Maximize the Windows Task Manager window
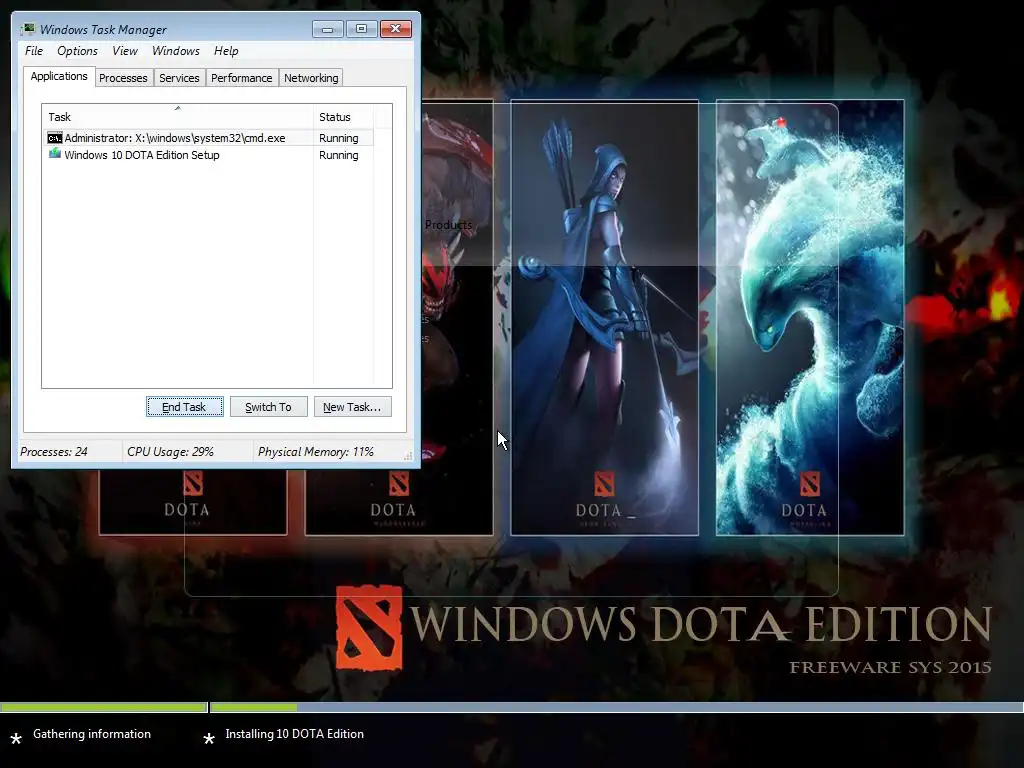Viewport: 1024px width, 768px height. pyautogui.click(x=361, y=29)
